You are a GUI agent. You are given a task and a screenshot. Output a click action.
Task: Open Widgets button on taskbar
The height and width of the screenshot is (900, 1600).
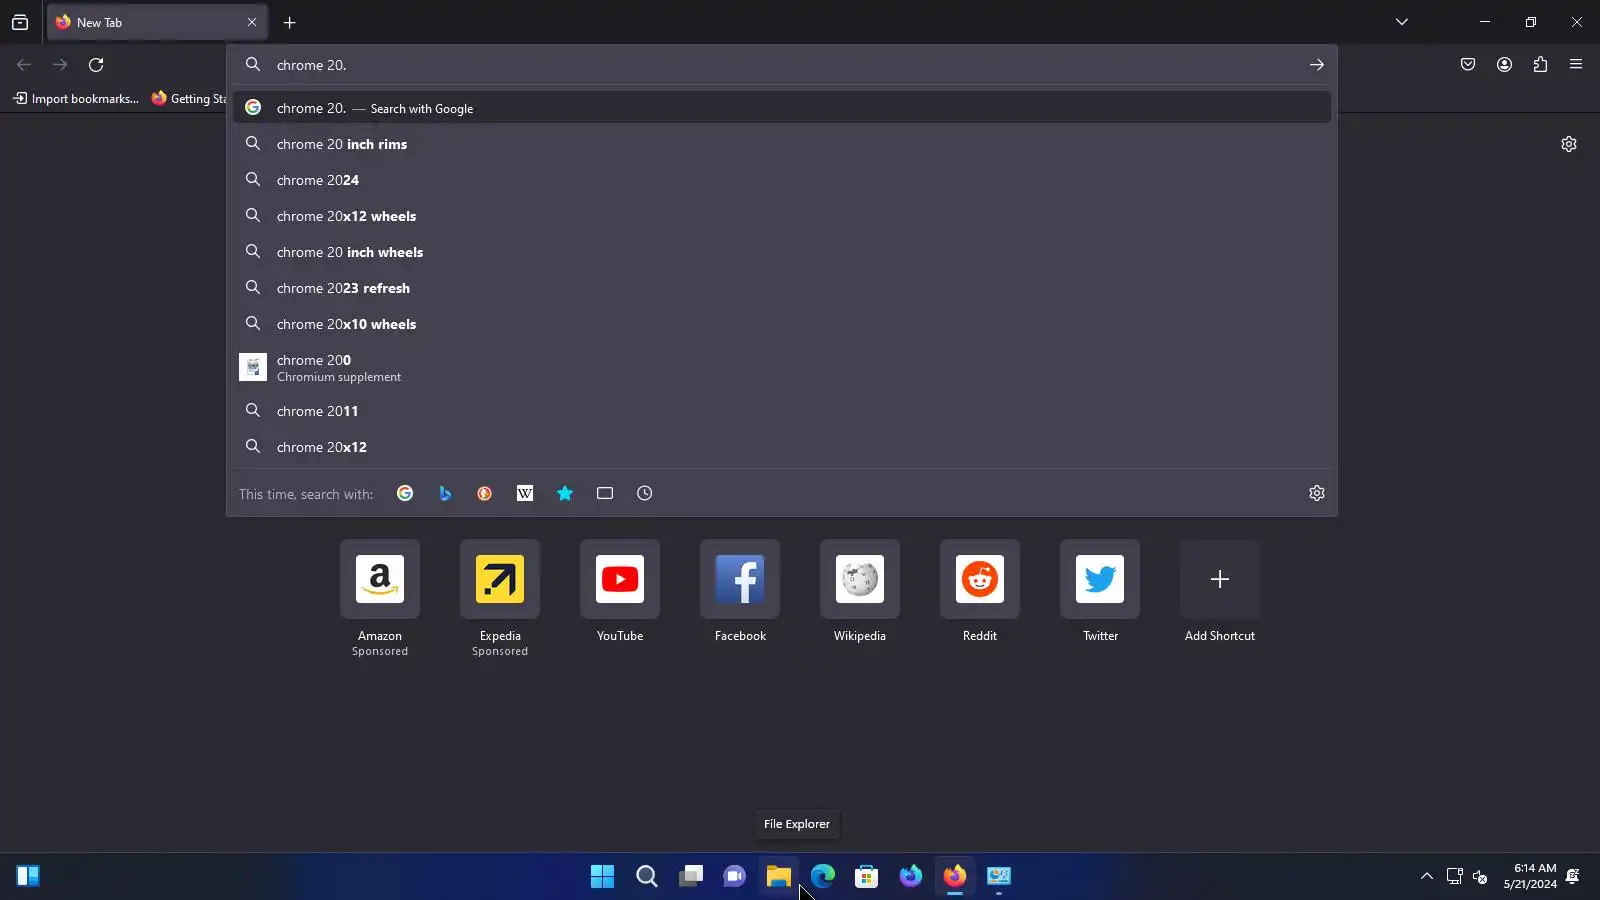pyautogui.click(x=28, y=877)
